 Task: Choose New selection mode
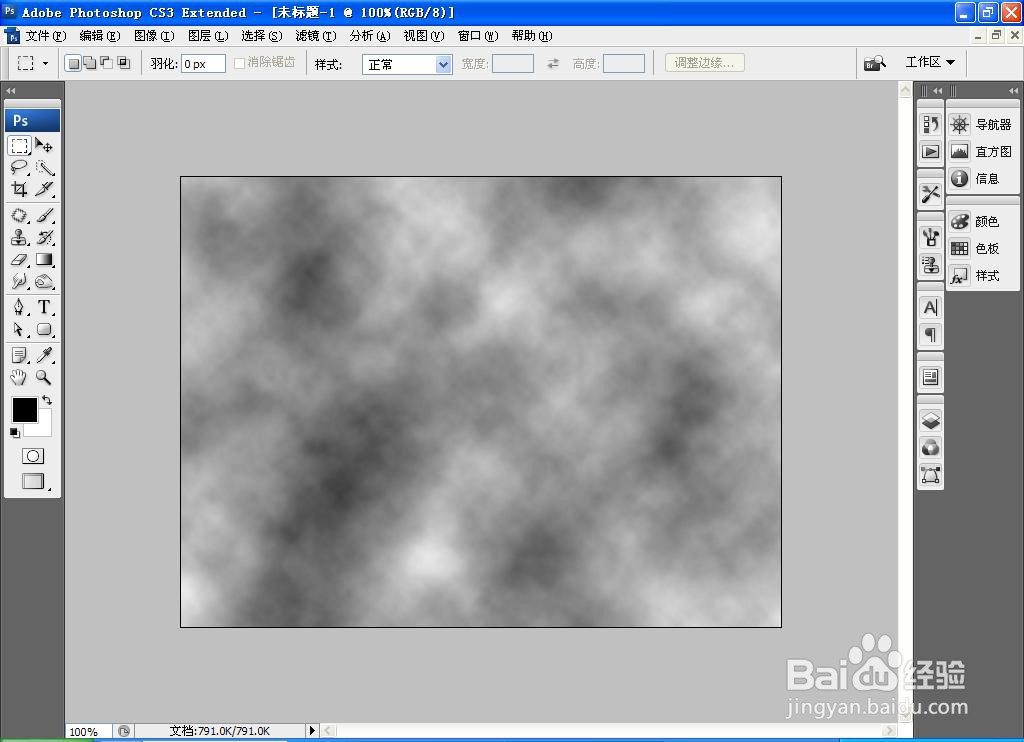pos(74,63)
